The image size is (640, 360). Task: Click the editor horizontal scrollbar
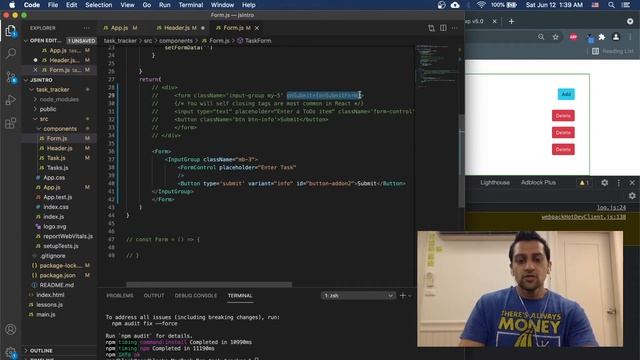pos(209,284)
